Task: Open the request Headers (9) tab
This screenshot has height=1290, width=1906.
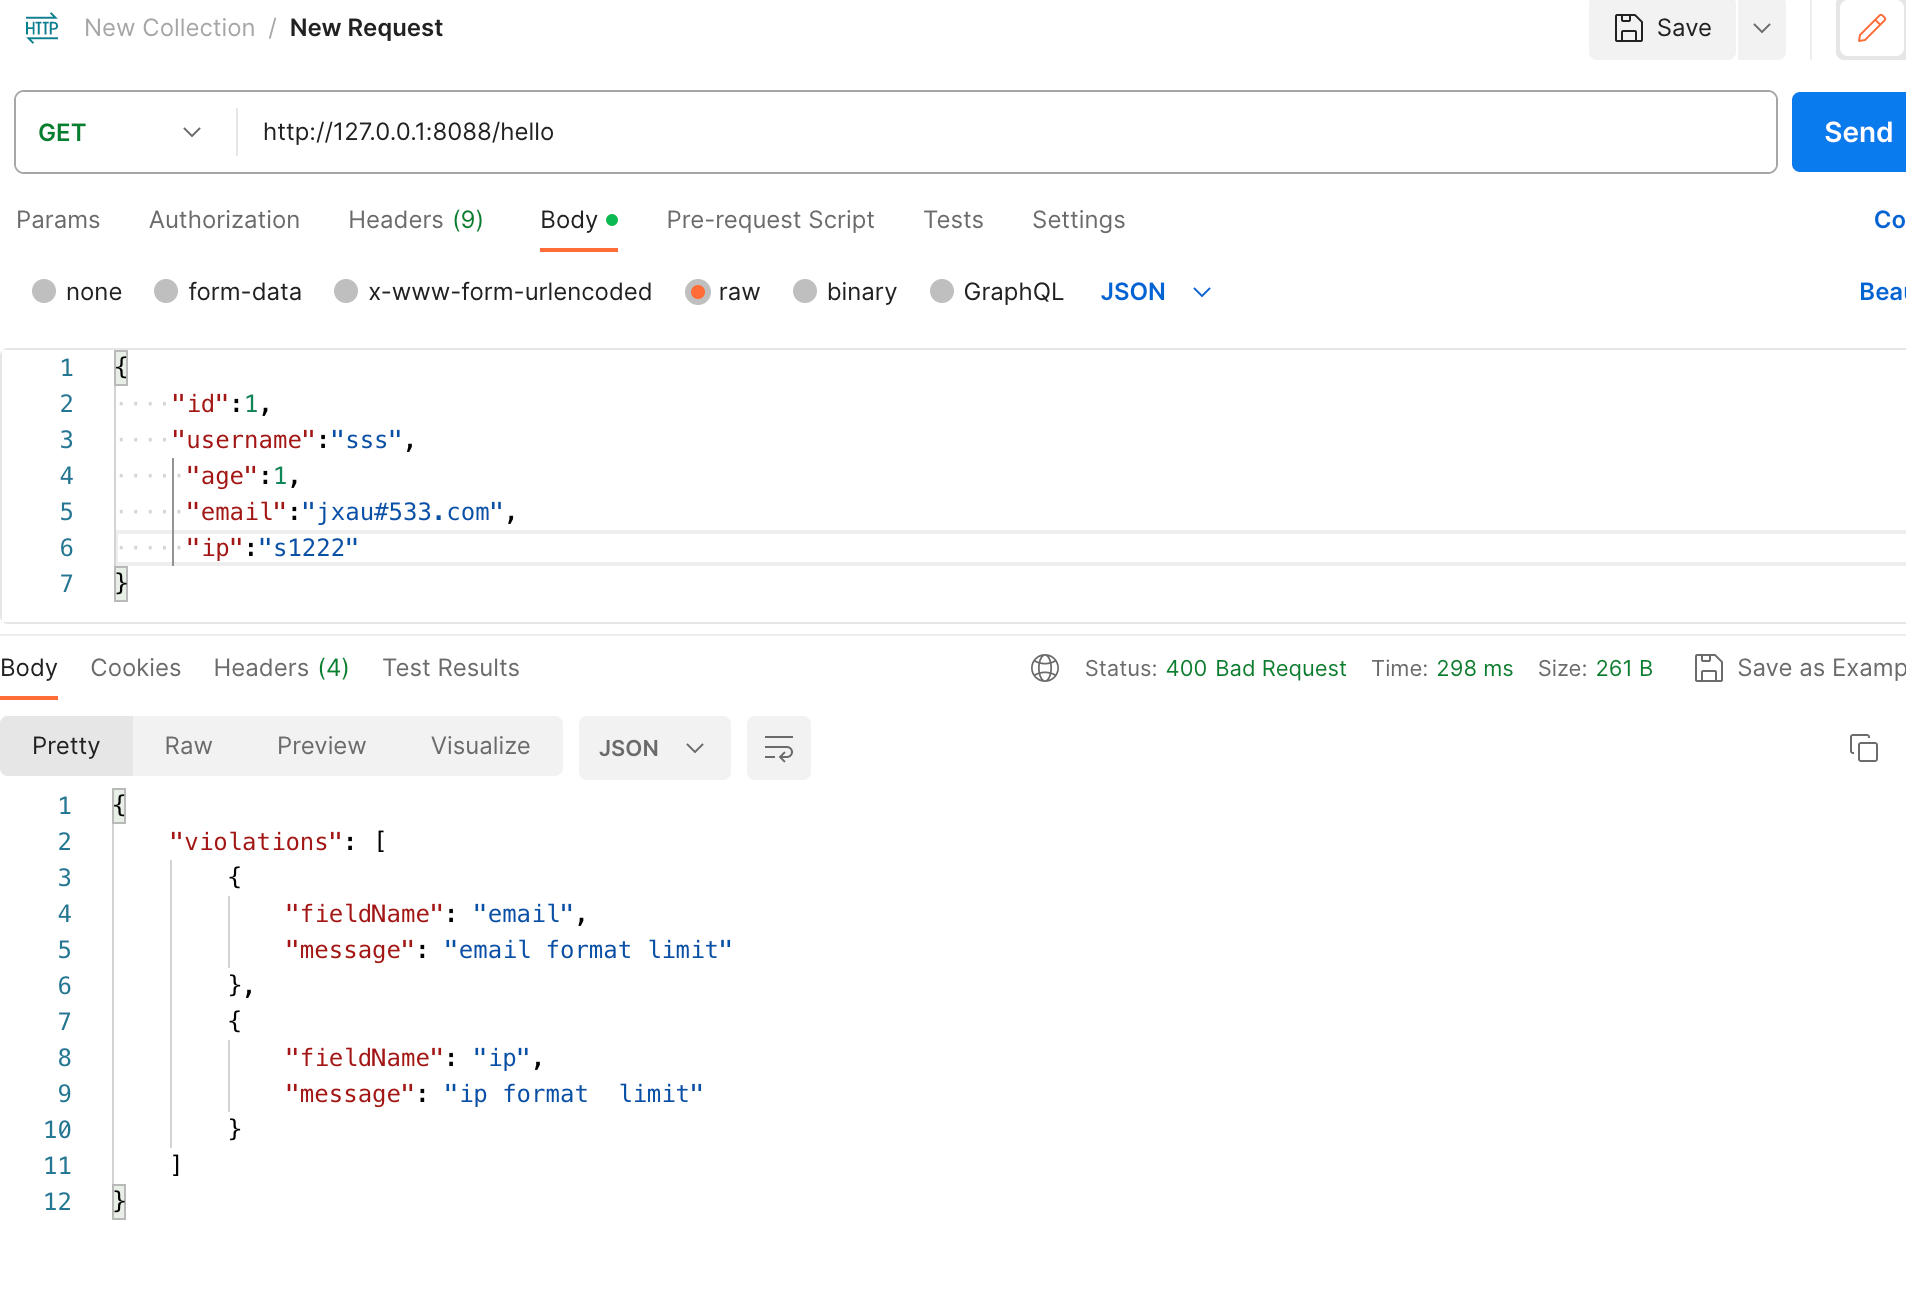Action: [416, 220]
